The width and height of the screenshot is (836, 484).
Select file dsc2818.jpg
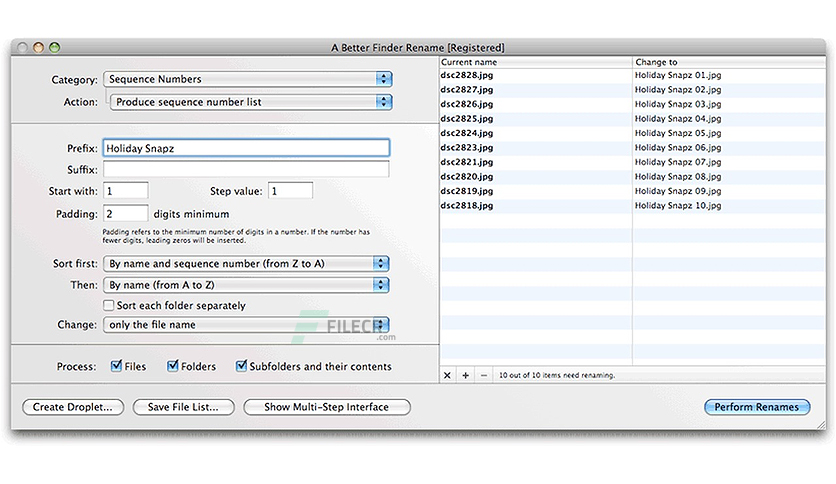tap(467, 205)
